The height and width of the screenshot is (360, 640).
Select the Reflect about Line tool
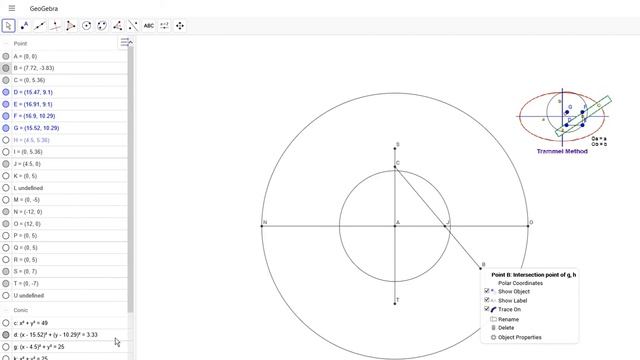click(133, 26)
